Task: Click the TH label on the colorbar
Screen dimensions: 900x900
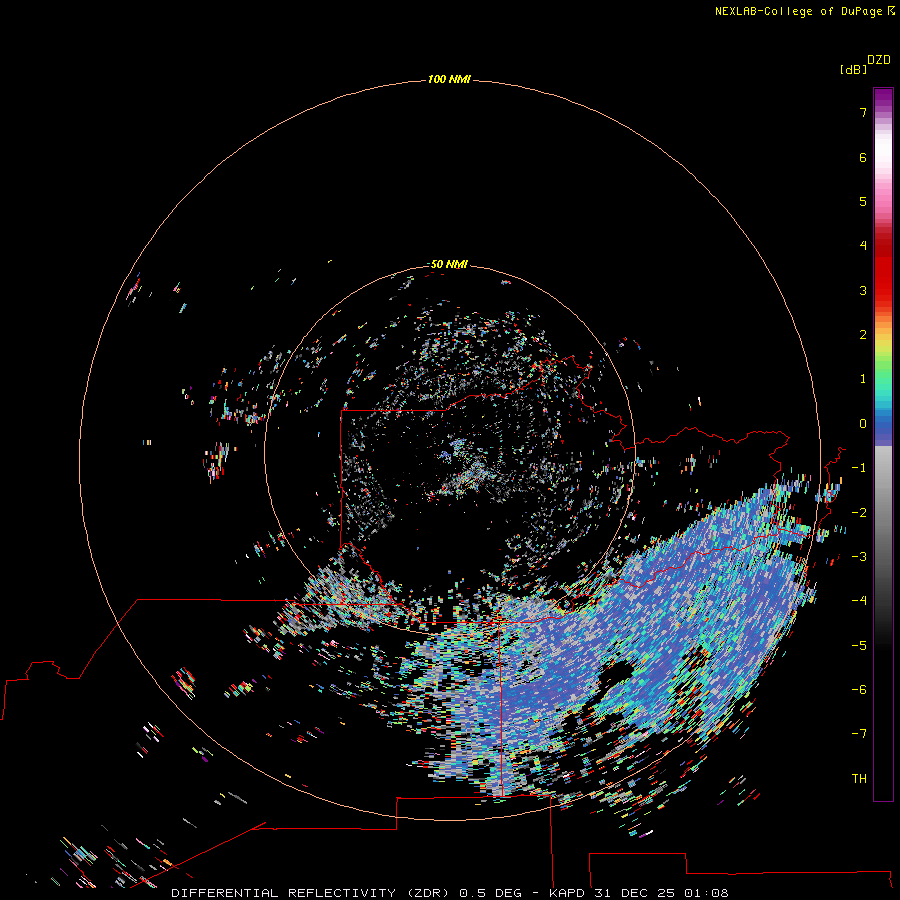Action: [x=859, y=778]
